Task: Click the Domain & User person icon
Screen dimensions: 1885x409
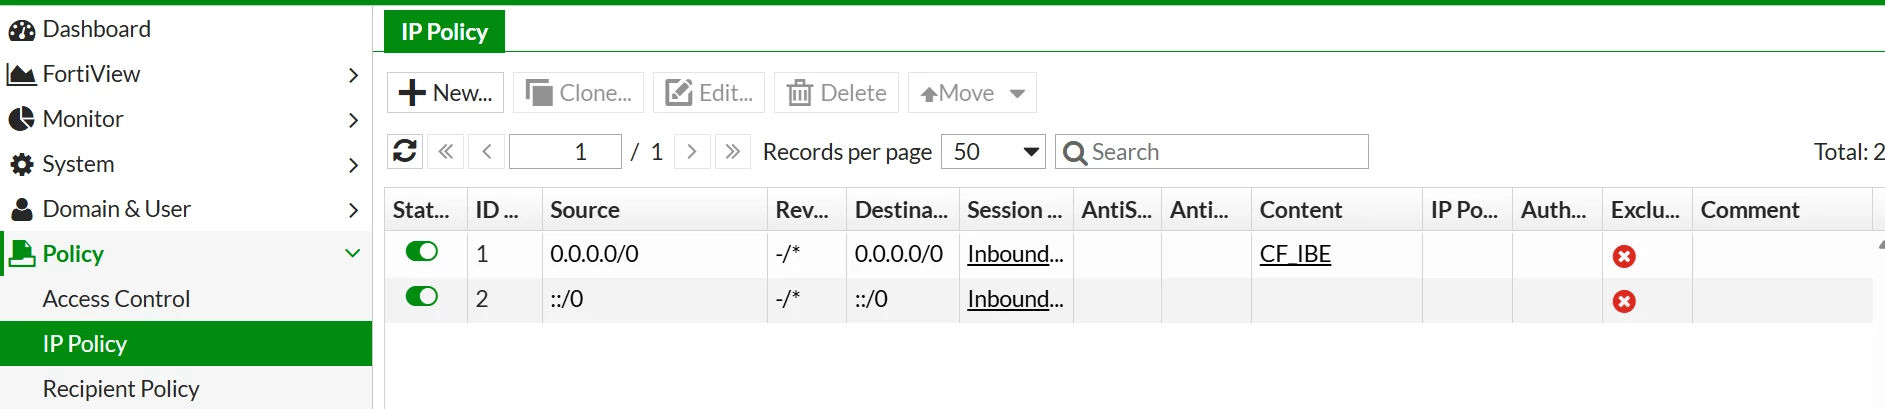Action: pos(21,210)
